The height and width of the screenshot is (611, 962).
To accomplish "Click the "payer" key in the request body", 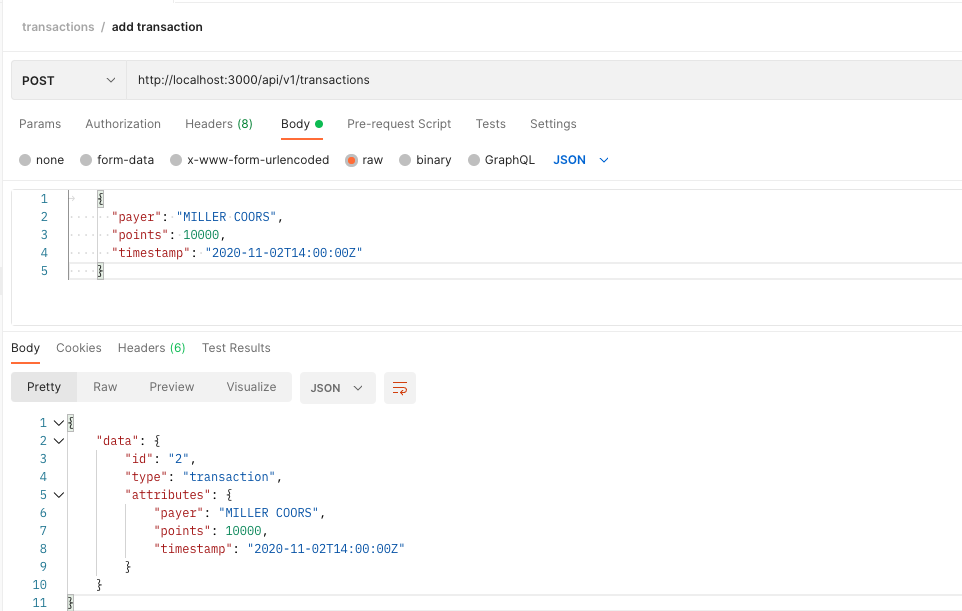I will click(x=136, y=217).
